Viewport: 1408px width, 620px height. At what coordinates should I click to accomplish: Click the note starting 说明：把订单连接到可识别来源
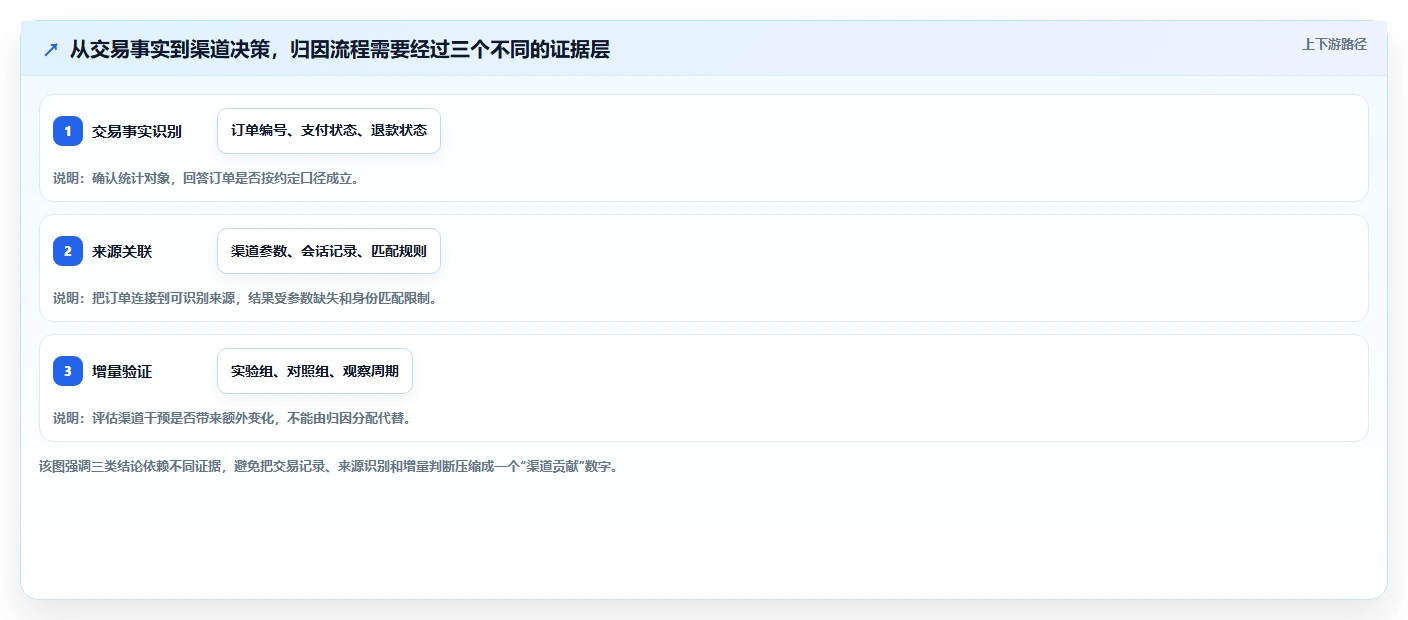pyautogui.click(x=245, y=298)
